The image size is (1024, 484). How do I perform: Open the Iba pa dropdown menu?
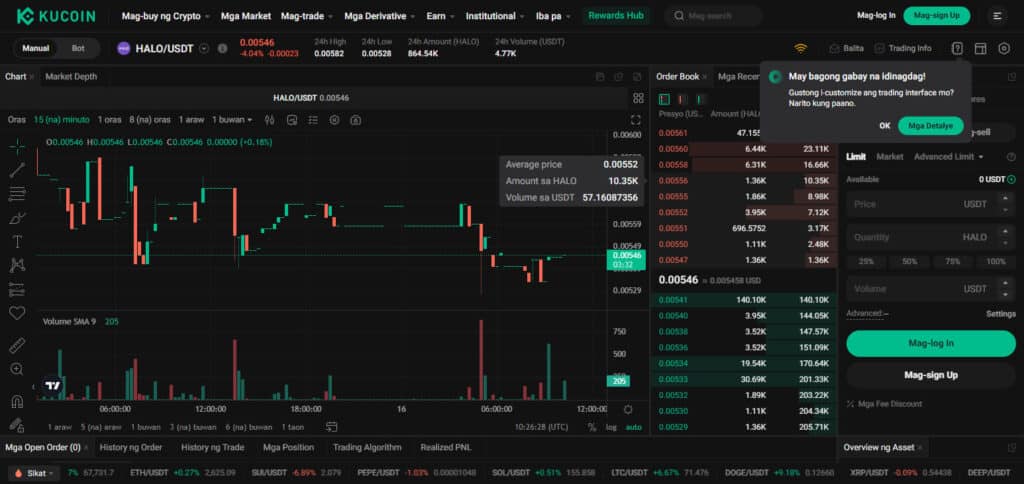tap(553, 16)
